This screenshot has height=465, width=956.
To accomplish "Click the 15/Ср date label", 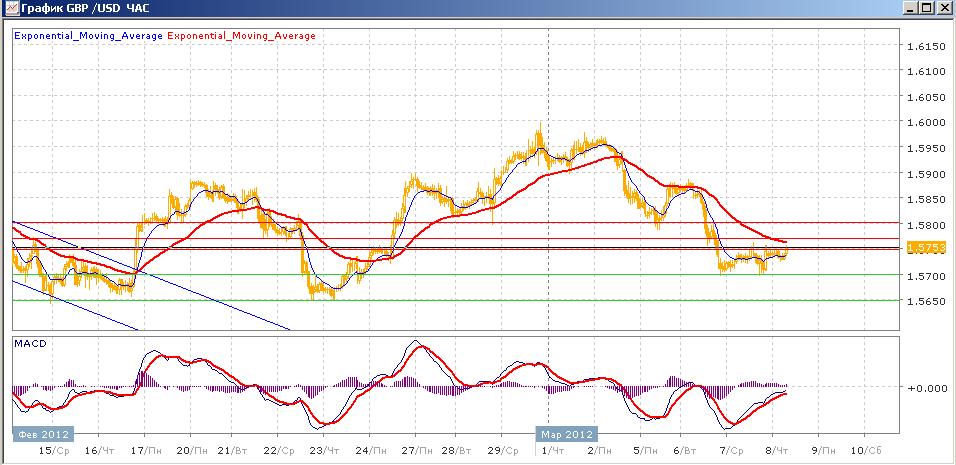I will coord(54,451).
